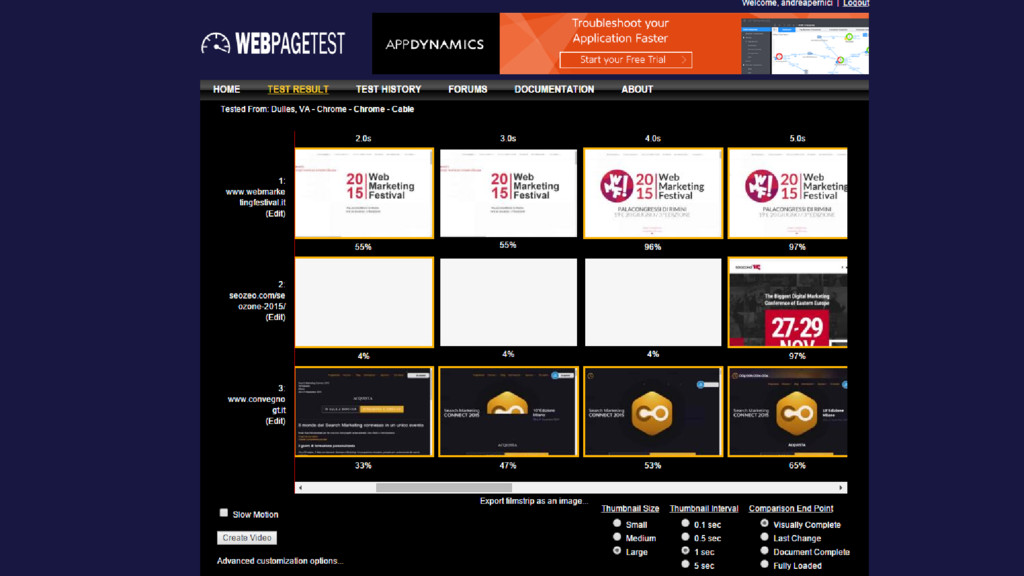Click webmarketingfestival thumbnail at 4.0s
The height and width of the screenshot is (576, 1024).
click(652, 193)
